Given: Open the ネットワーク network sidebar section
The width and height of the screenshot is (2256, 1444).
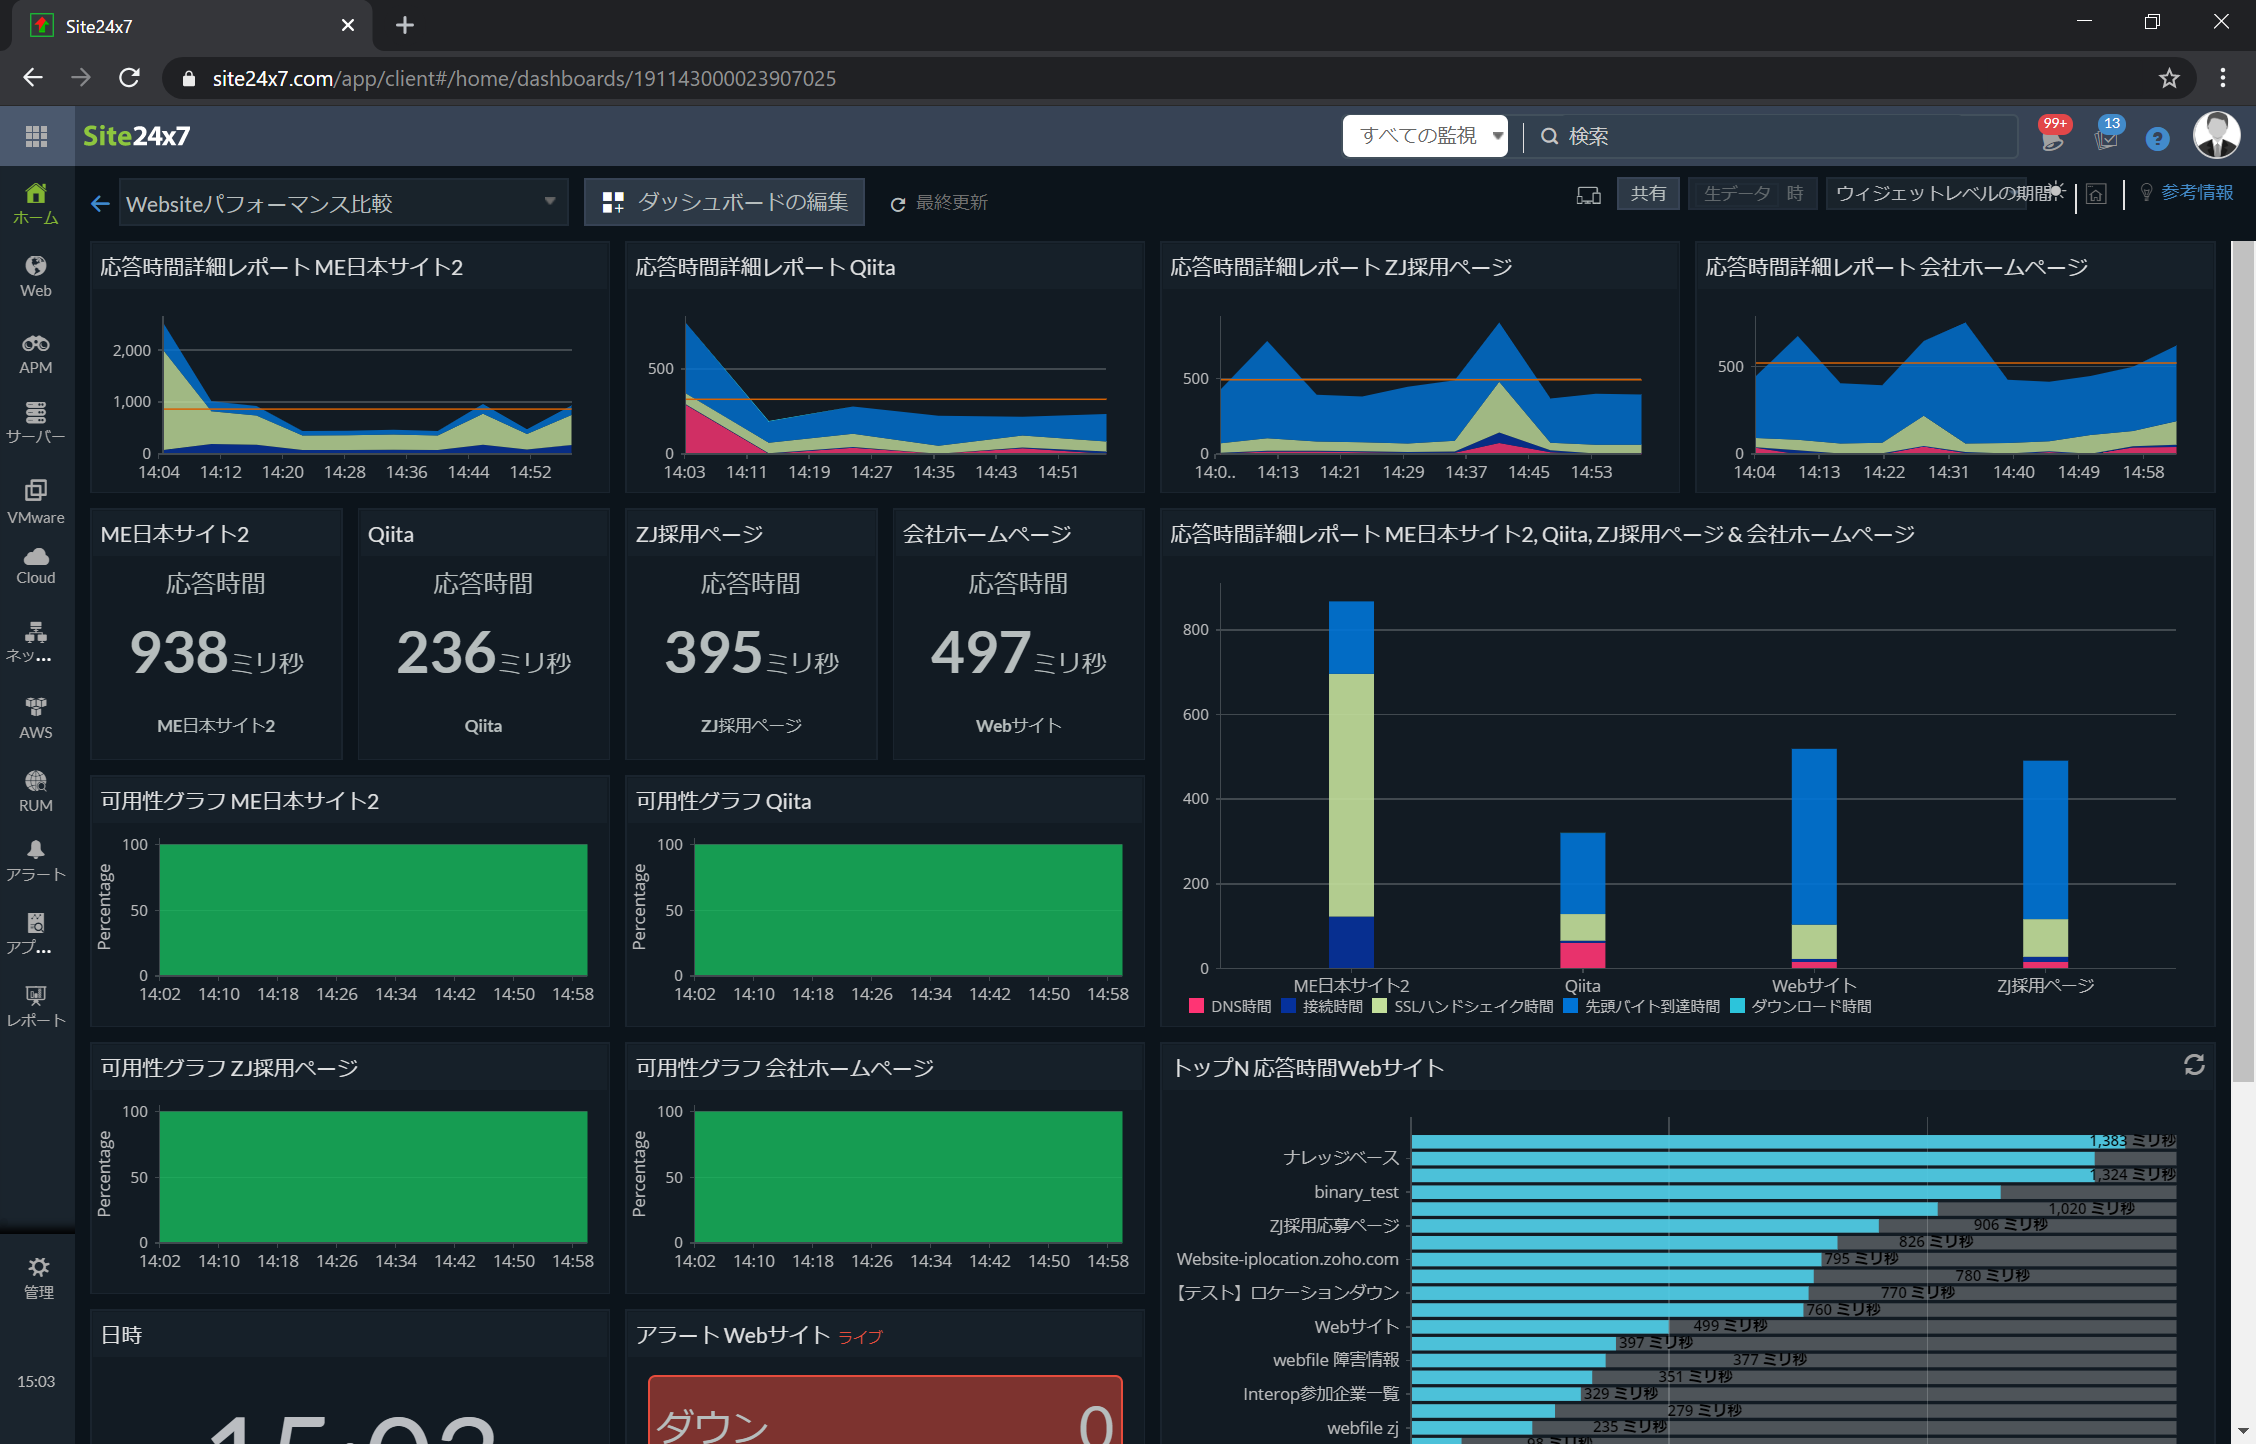Looking at the screenshot, I should (36, 642).
